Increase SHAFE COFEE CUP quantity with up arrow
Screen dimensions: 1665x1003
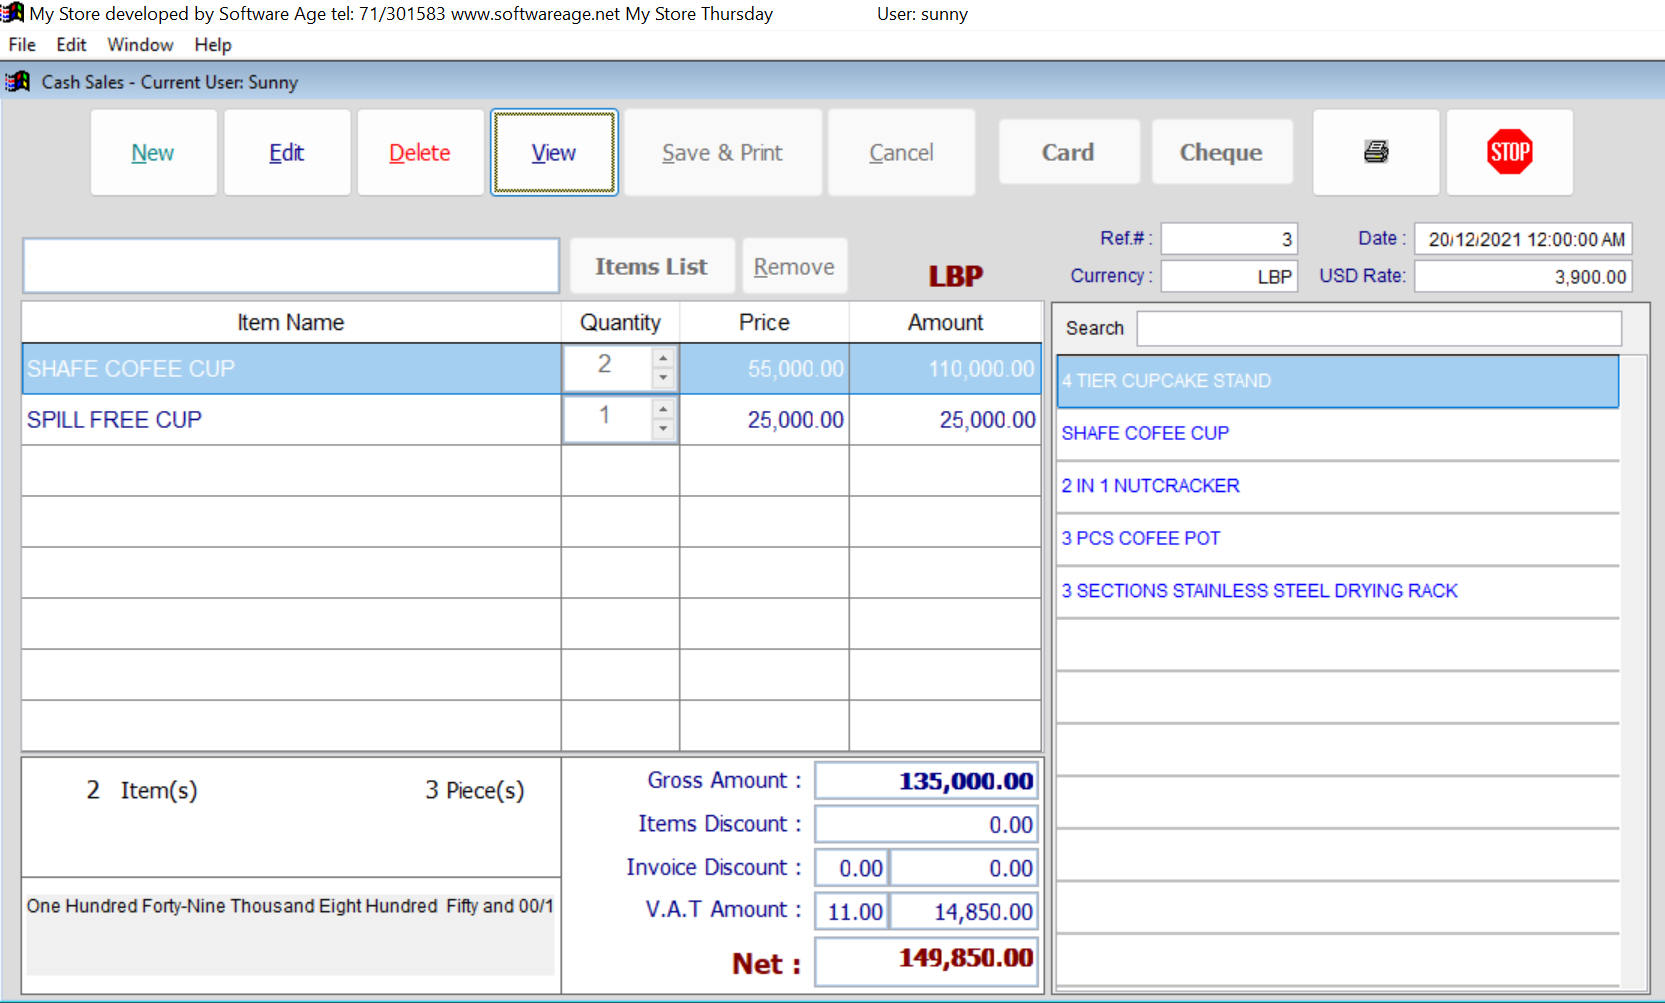[663, 356]
